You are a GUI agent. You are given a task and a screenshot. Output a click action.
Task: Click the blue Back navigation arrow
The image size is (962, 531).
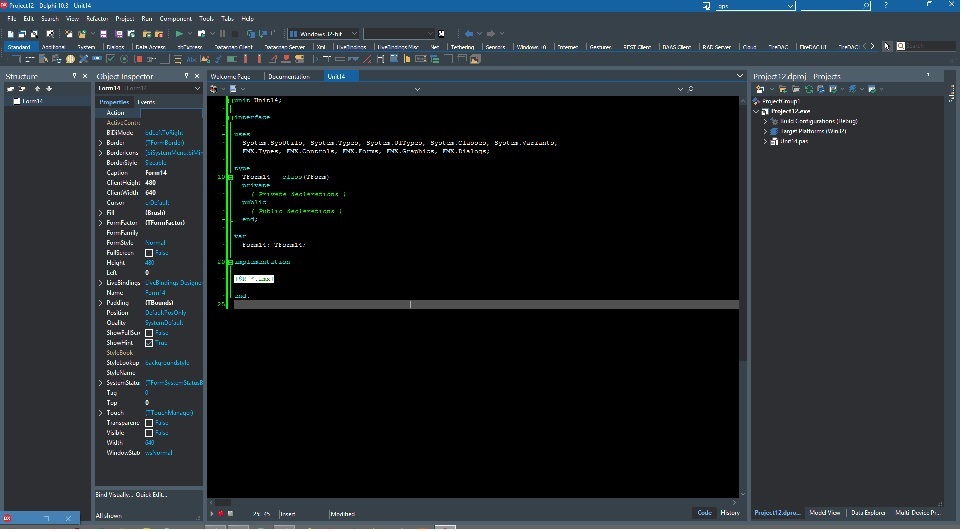[x=469, y=34]
